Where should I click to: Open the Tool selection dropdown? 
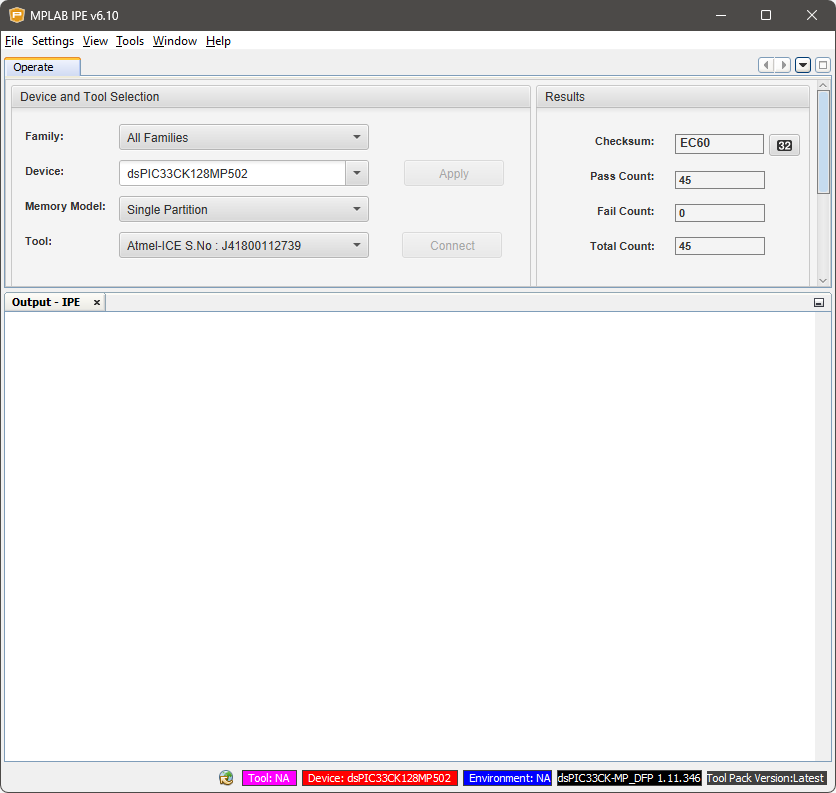(x=244, y=245)
